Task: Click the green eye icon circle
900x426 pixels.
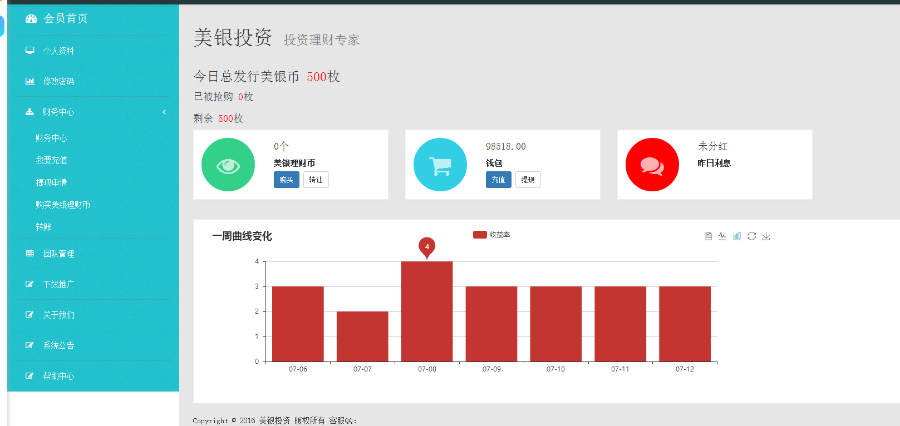Action: (x=226, y=165)
